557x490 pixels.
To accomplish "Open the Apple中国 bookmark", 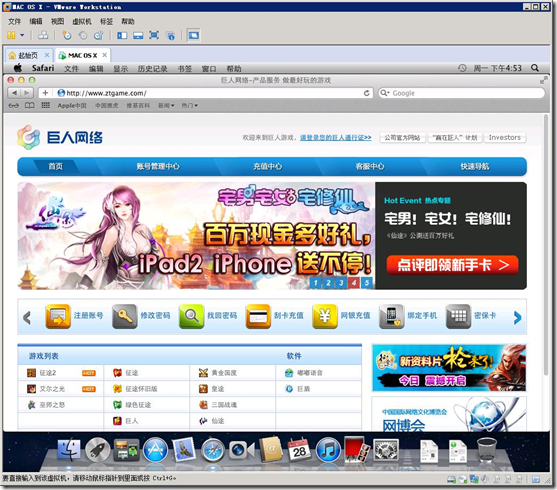I will pyautogui.click(x=72, y=106).
